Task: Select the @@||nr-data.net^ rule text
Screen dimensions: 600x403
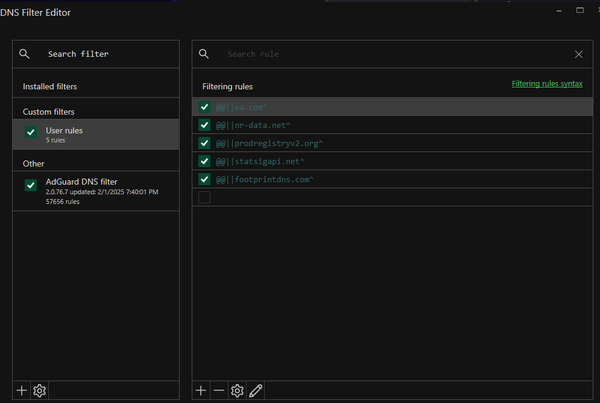Action: pos(253,125)
